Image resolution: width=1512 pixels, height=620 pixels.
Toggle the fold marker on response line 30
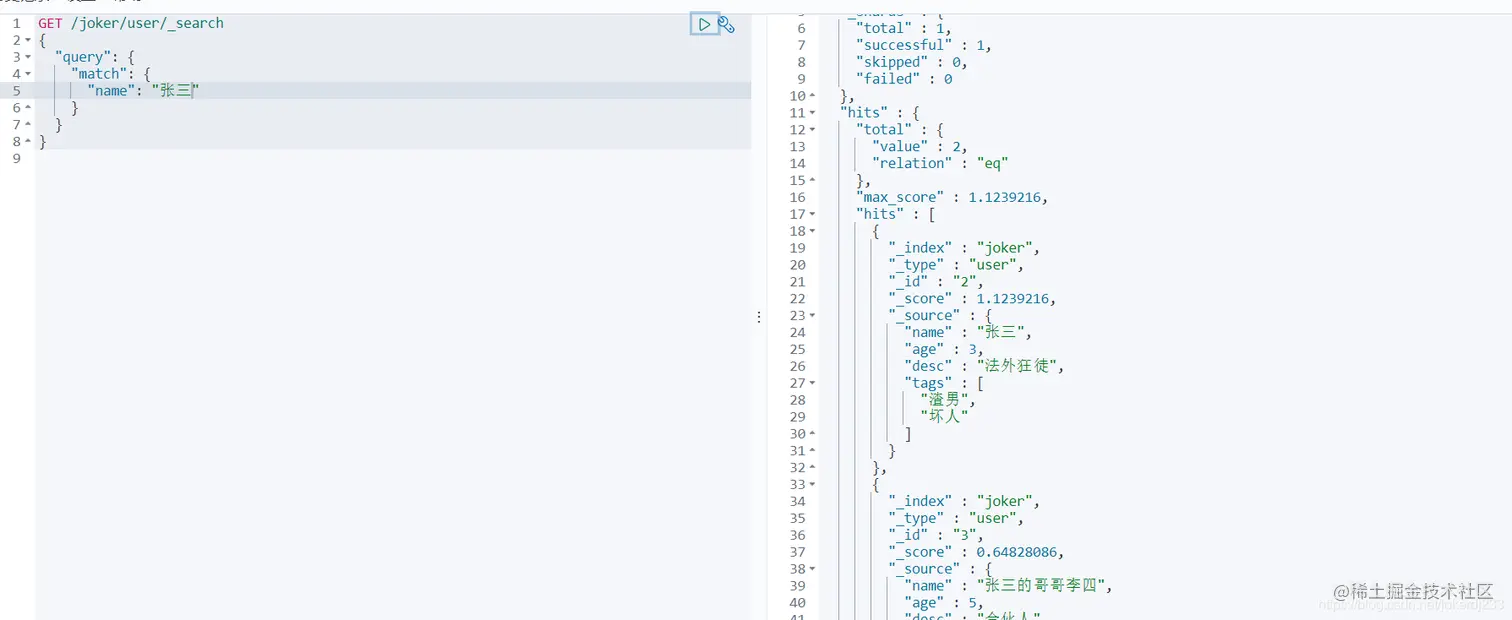pyautogui.click(x=812, y=434)
